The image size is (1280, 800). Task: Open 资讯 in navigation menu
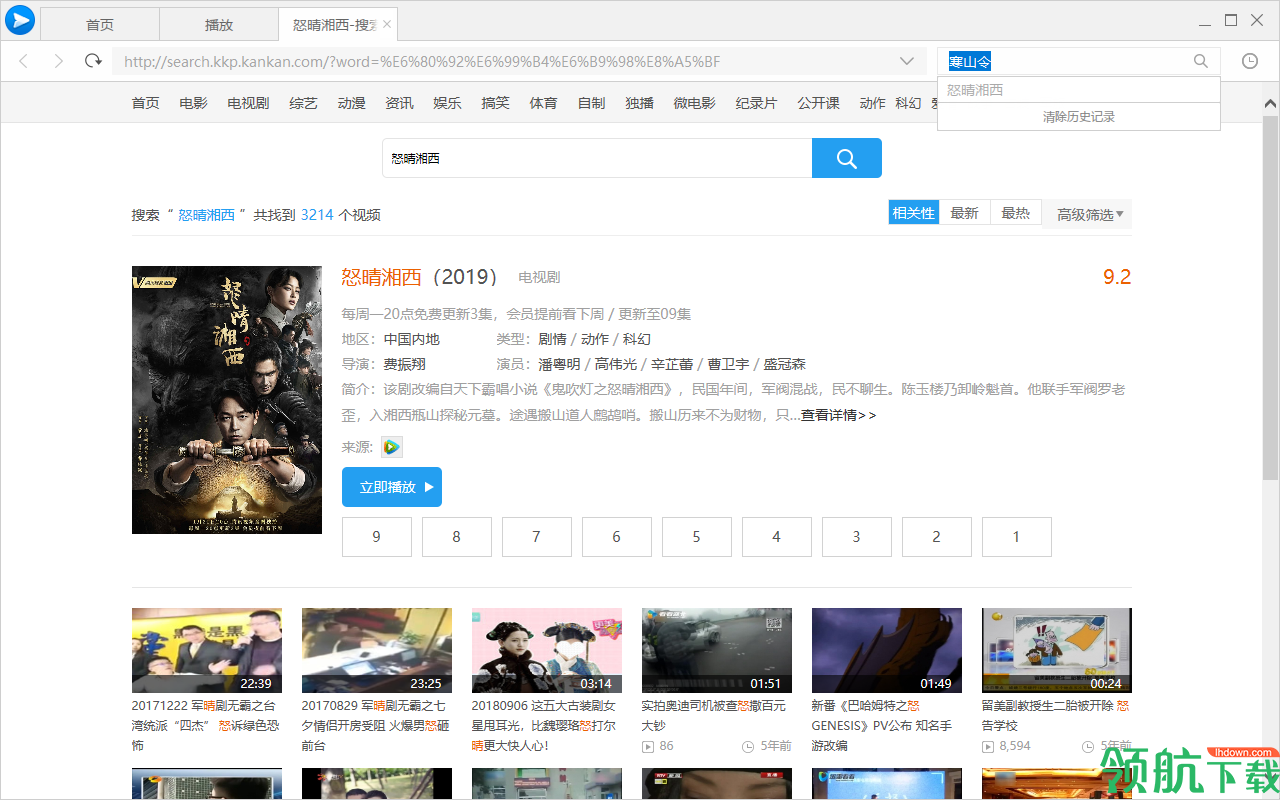click(x=400, y=103)
